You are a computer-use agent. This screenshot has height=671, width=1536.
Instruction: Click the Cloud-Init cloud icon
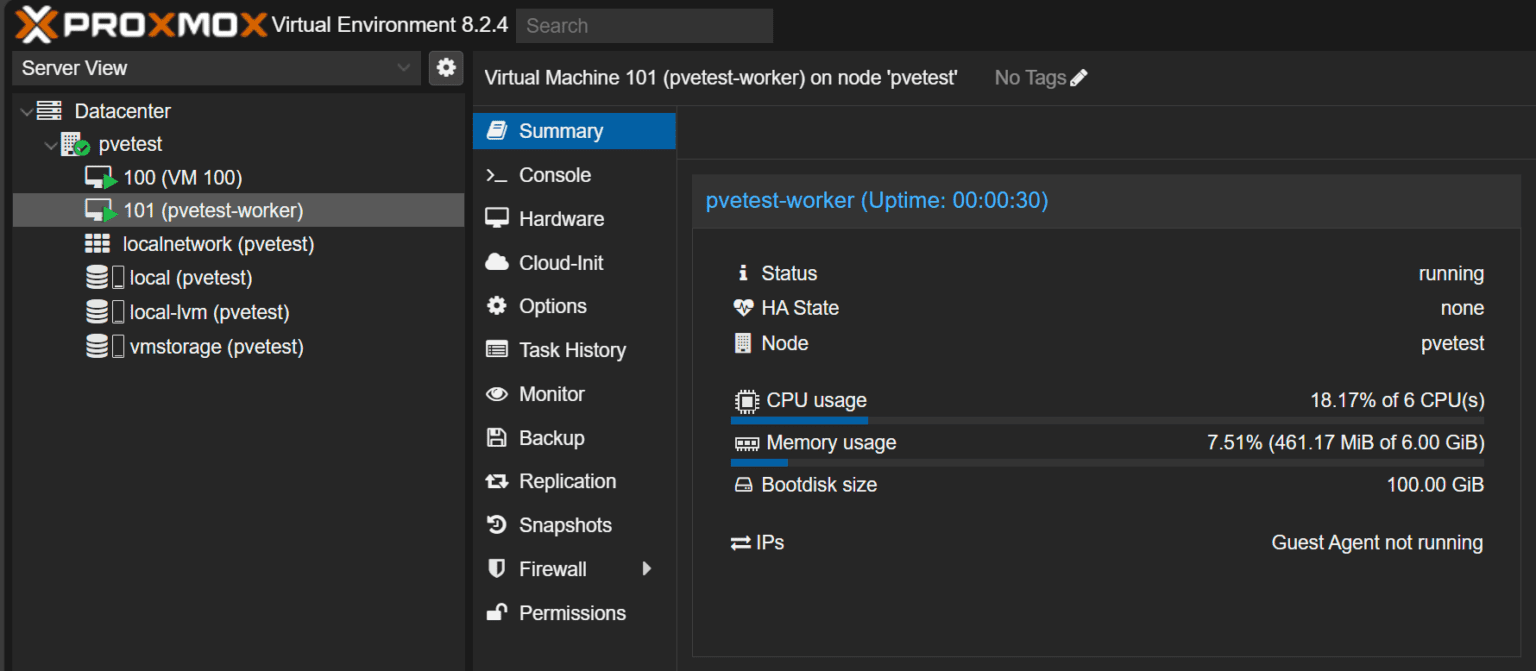(x=496, y=262)
